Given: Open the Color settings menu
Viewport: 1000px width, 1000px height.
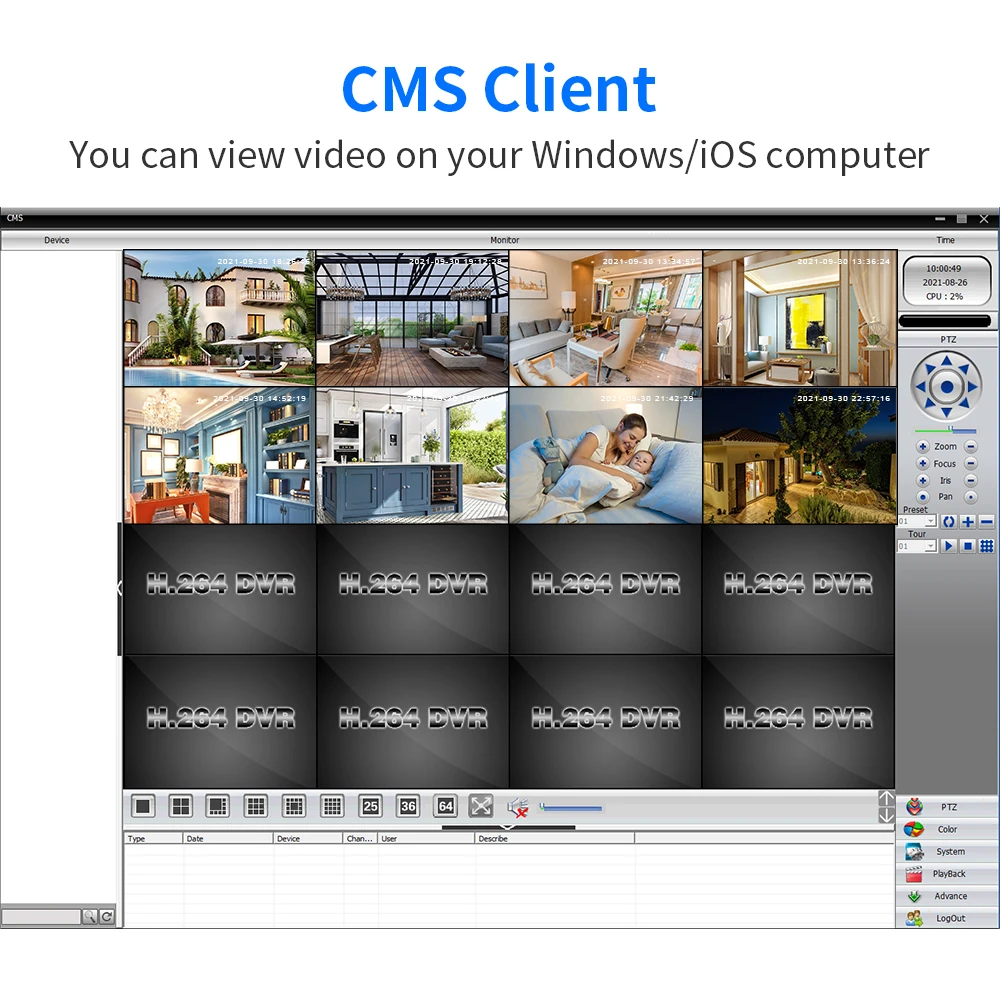Looking at the screenshot, I should (x=948, y=829).
